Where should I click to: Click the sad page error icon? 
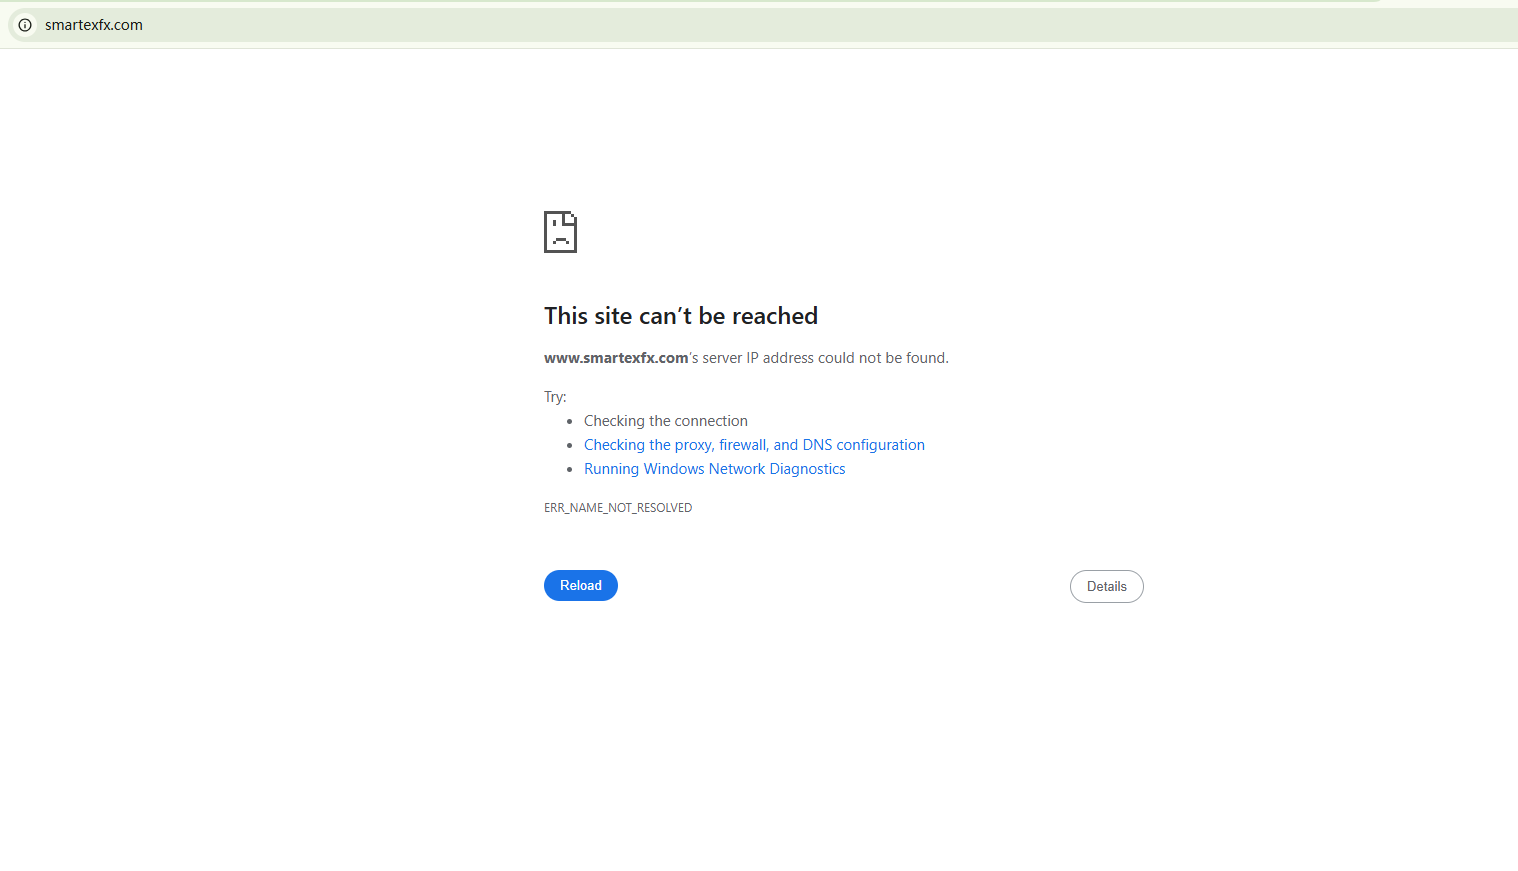[560, 232]
